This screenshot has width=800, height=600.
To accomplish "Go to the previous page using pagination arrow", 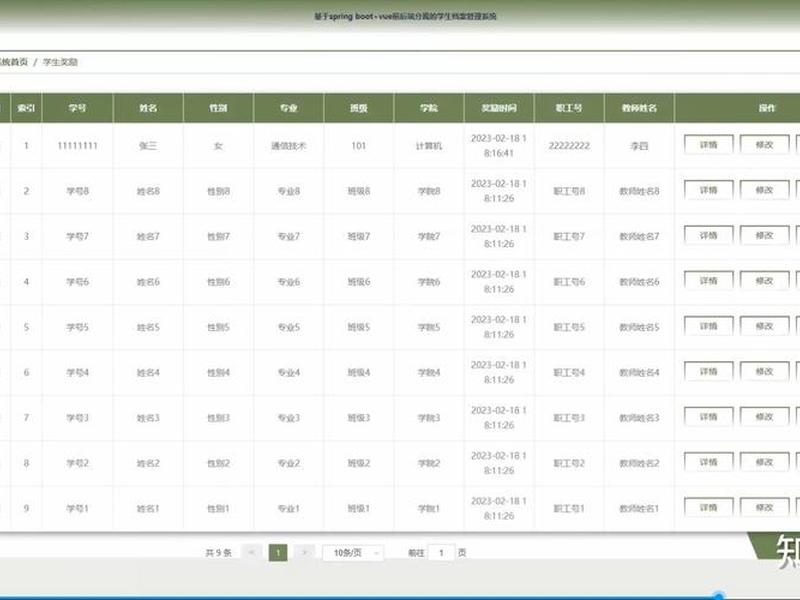I will [251, 553].
